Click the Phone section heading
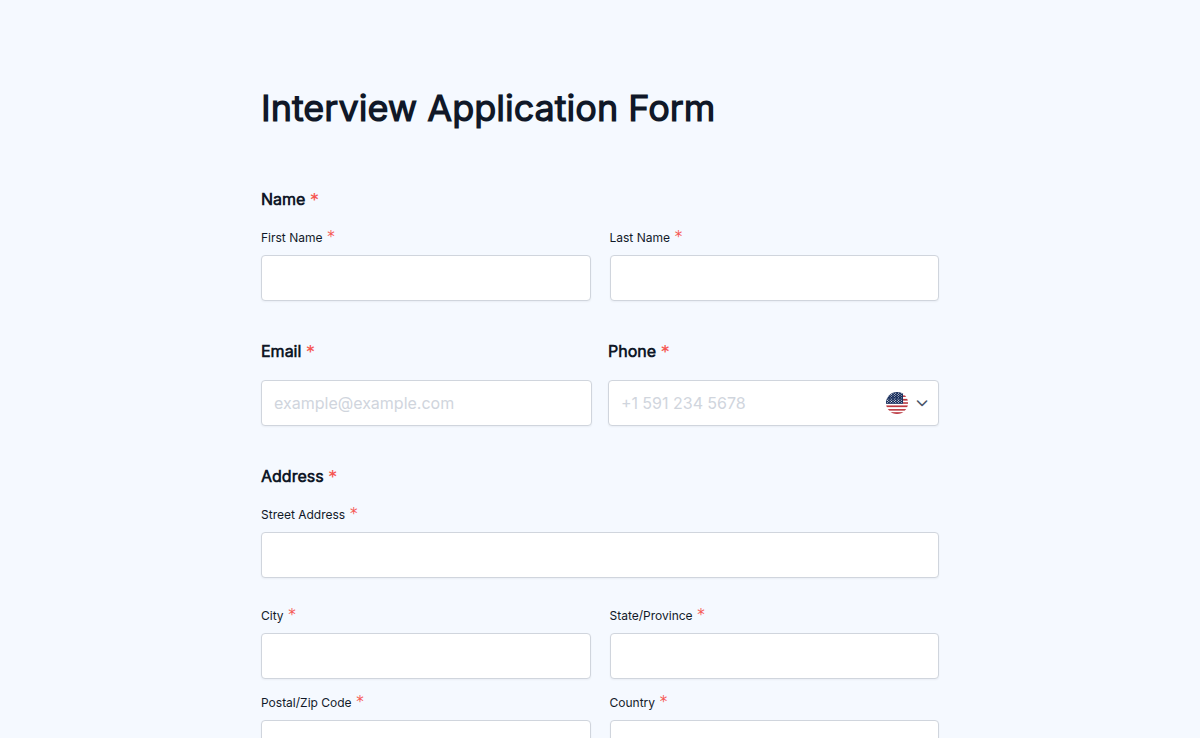Image resolution: width=1200 pixels, height=738 pixels. (x=632, y=351)
